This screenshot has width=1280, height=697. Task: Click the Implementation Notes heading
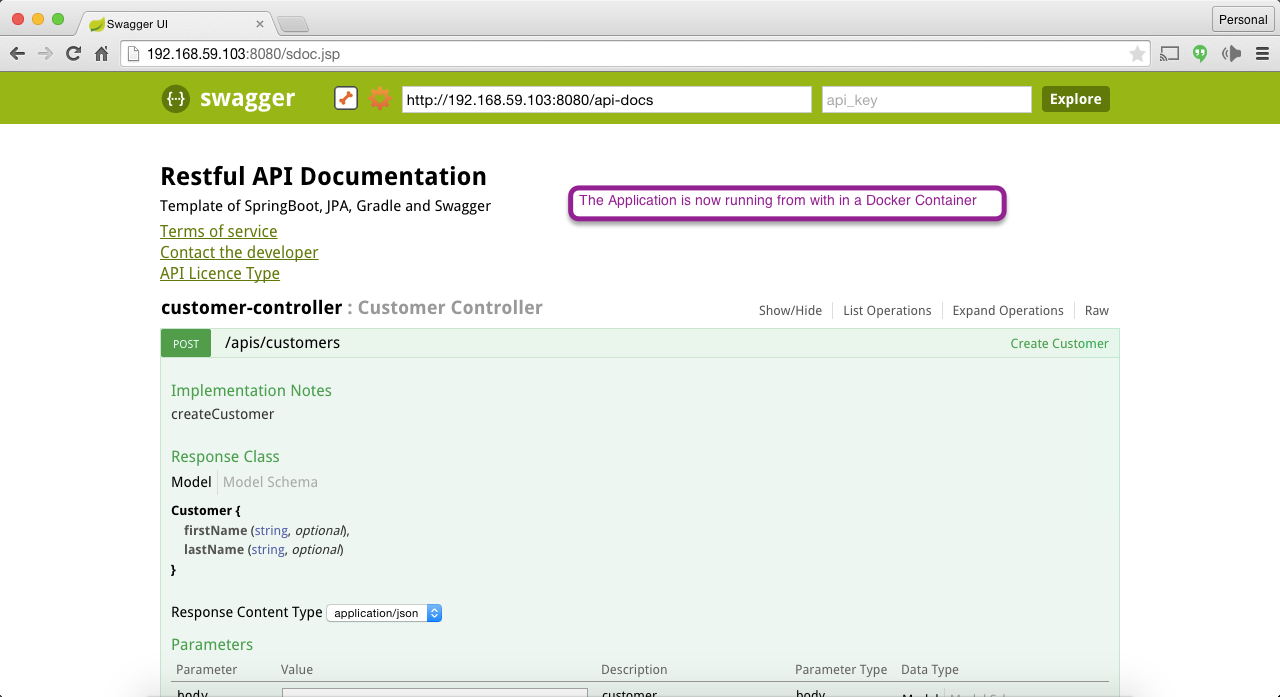coord(251,391)
